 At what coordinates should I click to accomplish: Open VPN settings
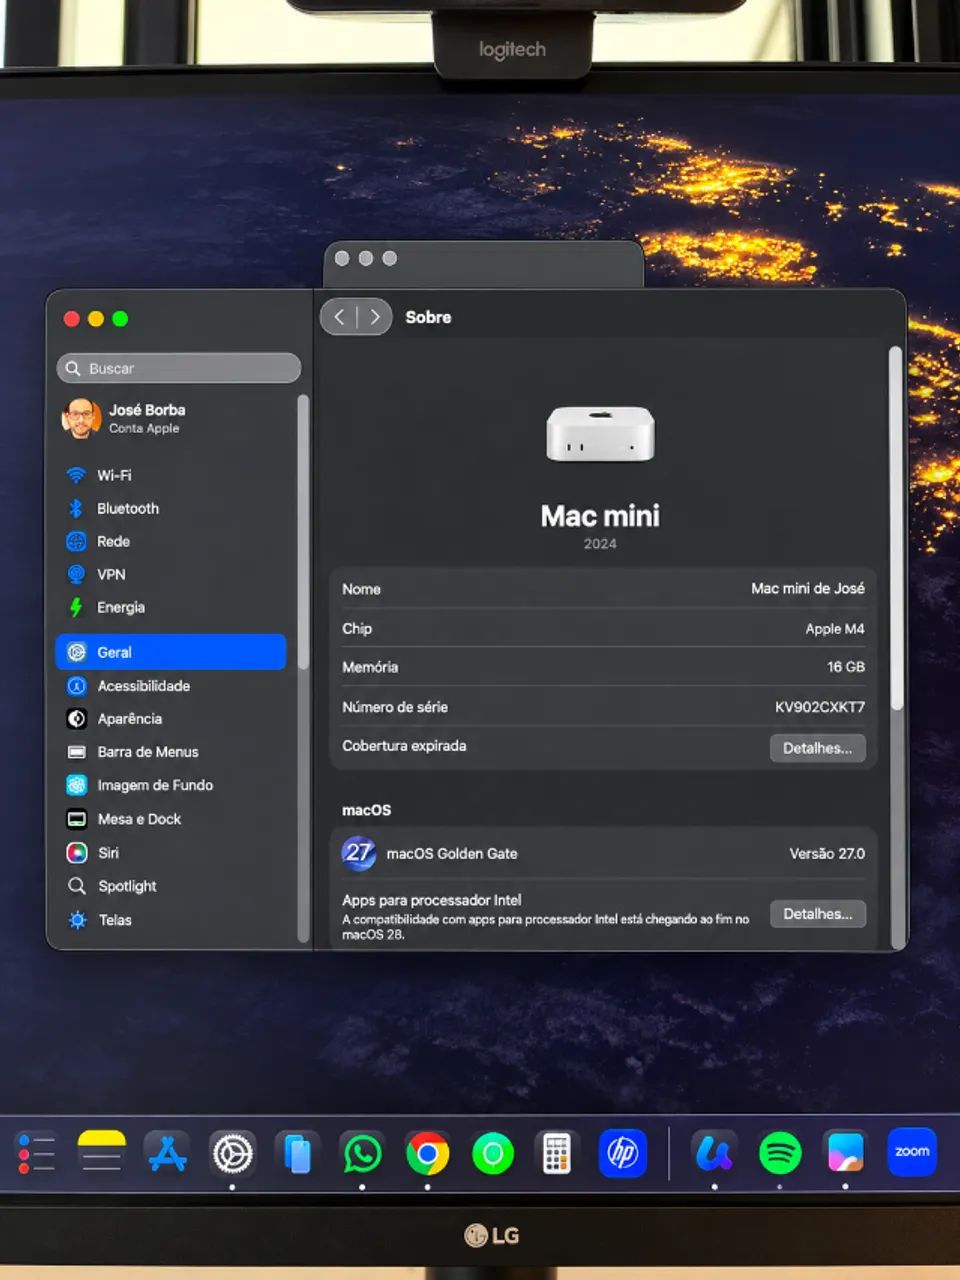pos(170,574)
